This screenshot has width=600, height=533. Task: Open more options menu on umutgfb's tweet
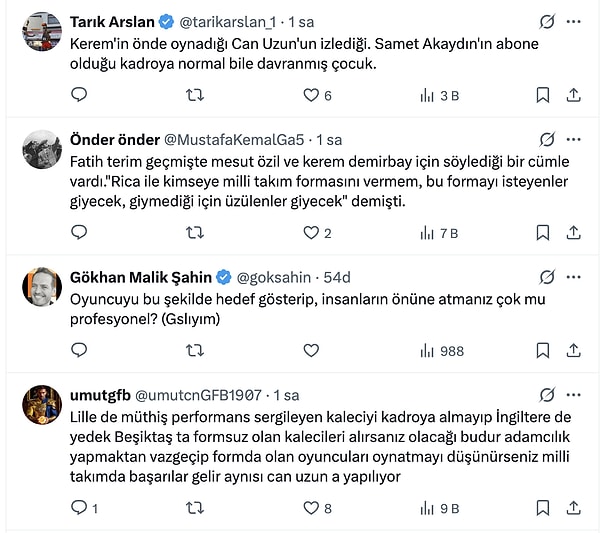574,394
